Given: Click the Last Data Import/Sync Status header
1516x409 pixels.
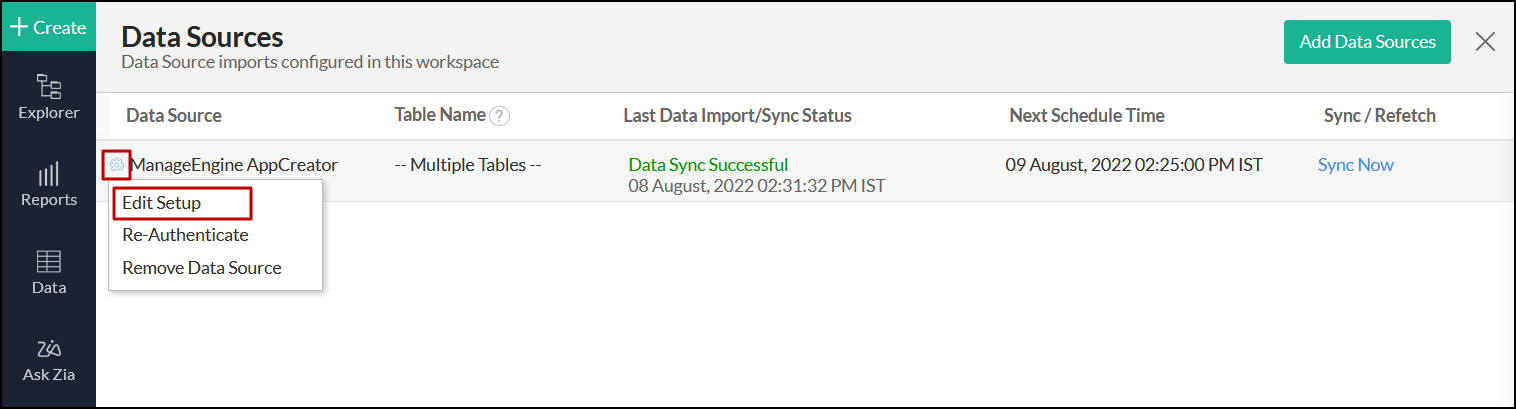Looking at the screenshot, I should tap(737, 116).
